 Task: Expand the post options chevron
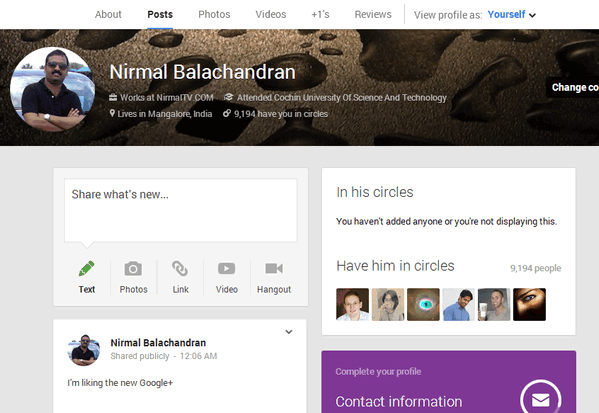(289, 332)
